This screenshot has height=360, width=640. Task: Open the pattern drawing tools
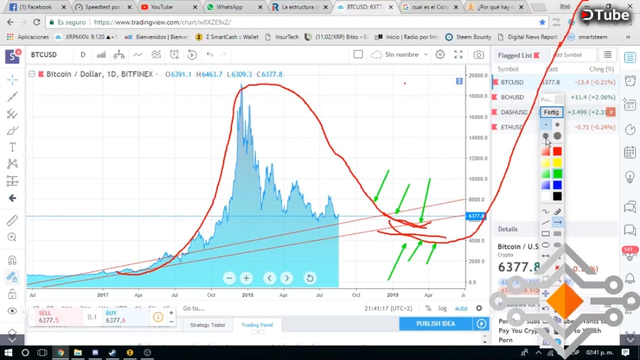click(x=12, y=164)
